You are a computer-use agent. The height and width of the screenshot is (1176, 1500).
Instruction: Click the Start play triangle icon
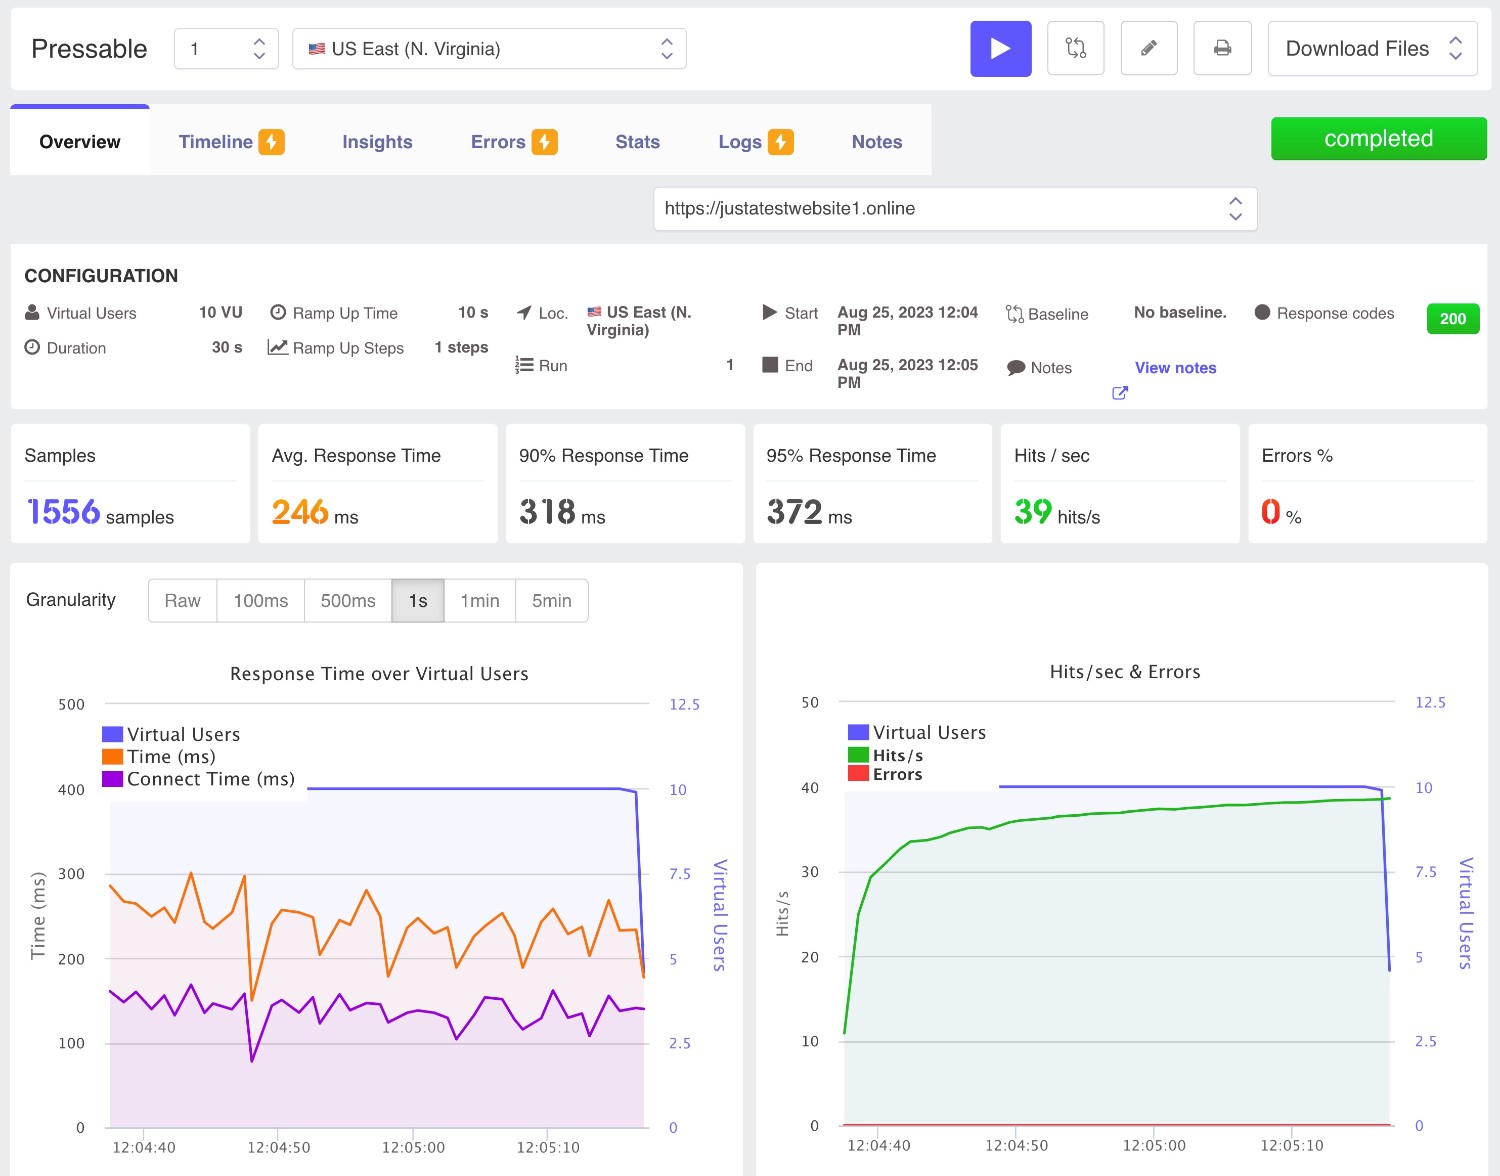point(770,312)
